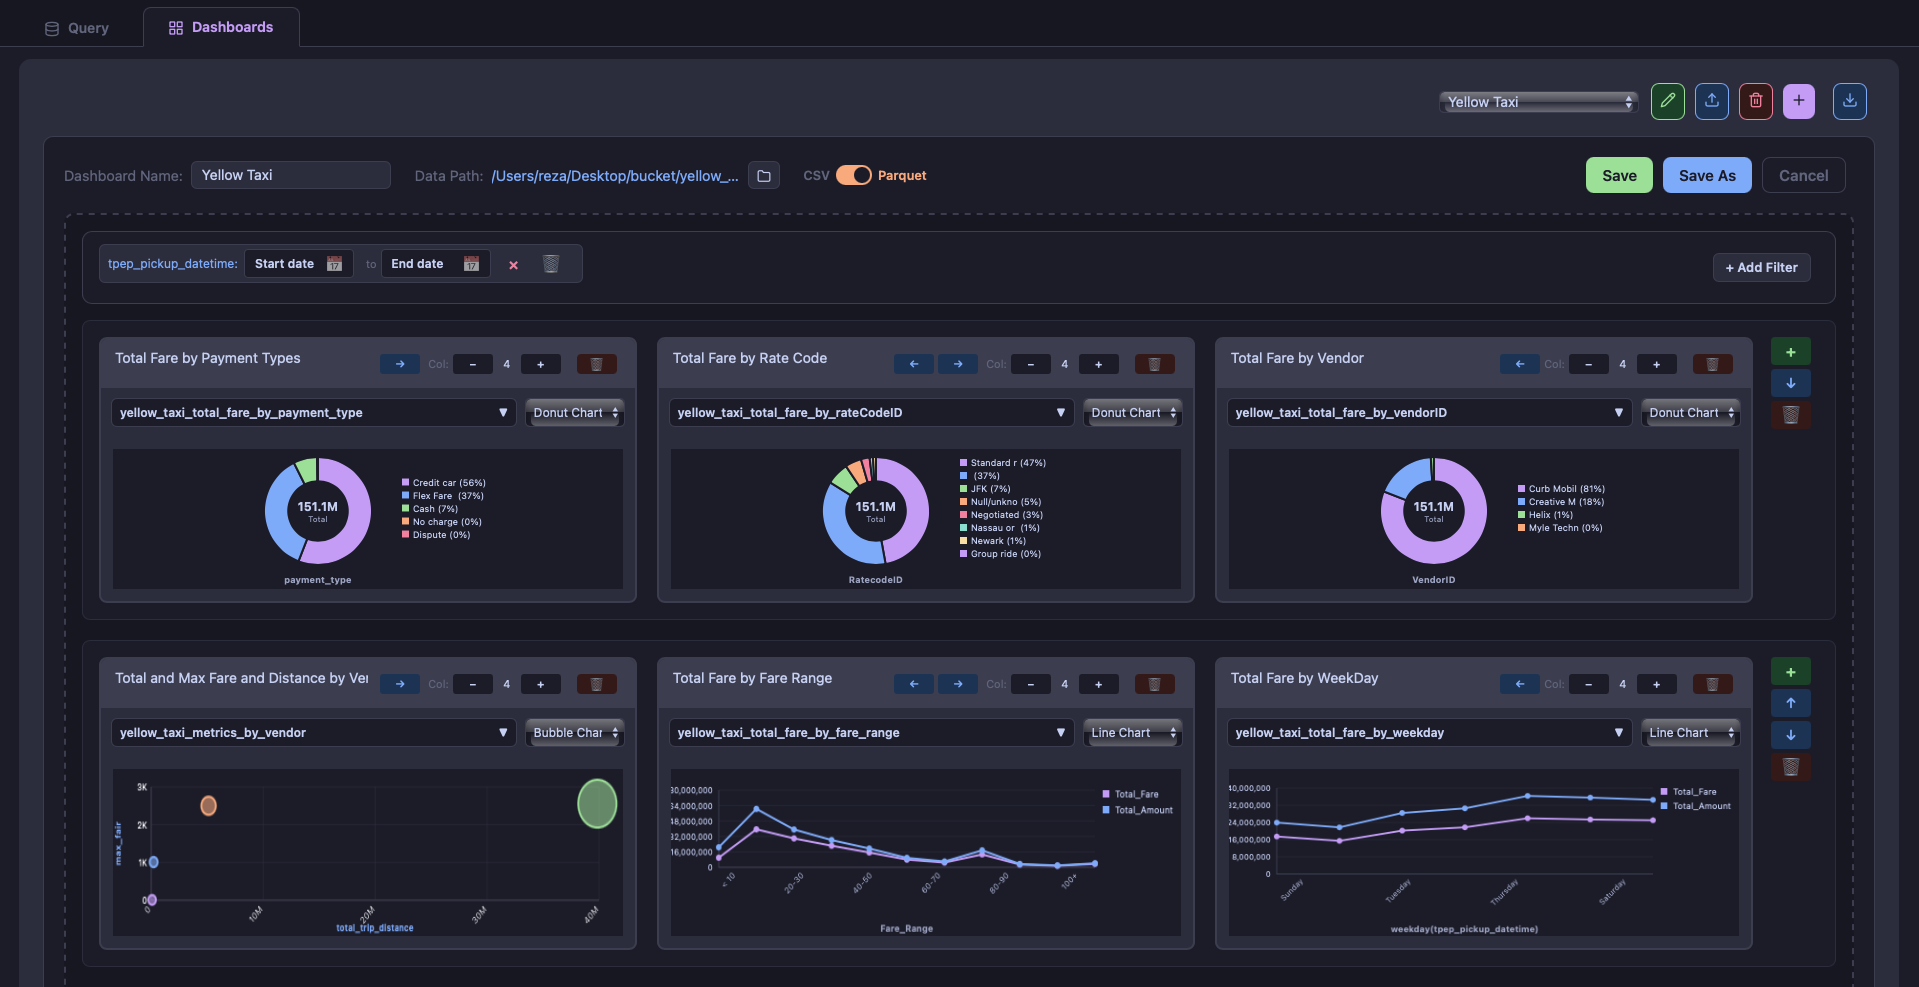The width and height of the screenshot is (1919, 987).
Task: Decrease column width of Total Fare by Fare Range
Action: tap(1031, 684)
